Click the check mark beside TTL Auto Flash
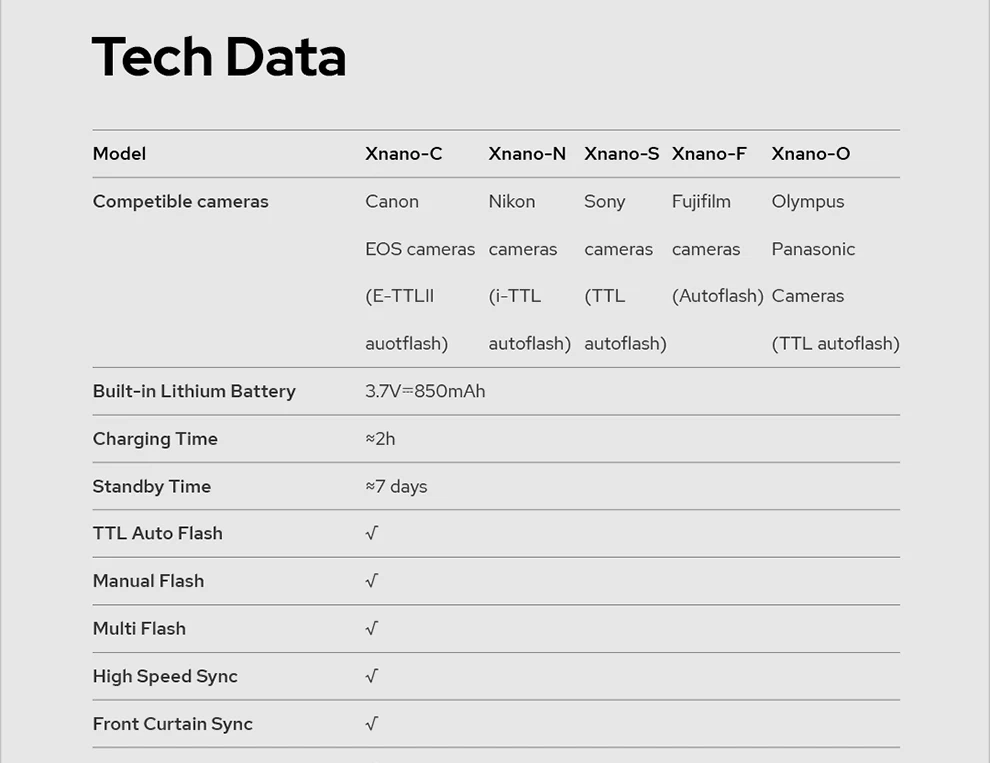Image resolution: width=990 pixels, height=763 pixels. [372, 534]
